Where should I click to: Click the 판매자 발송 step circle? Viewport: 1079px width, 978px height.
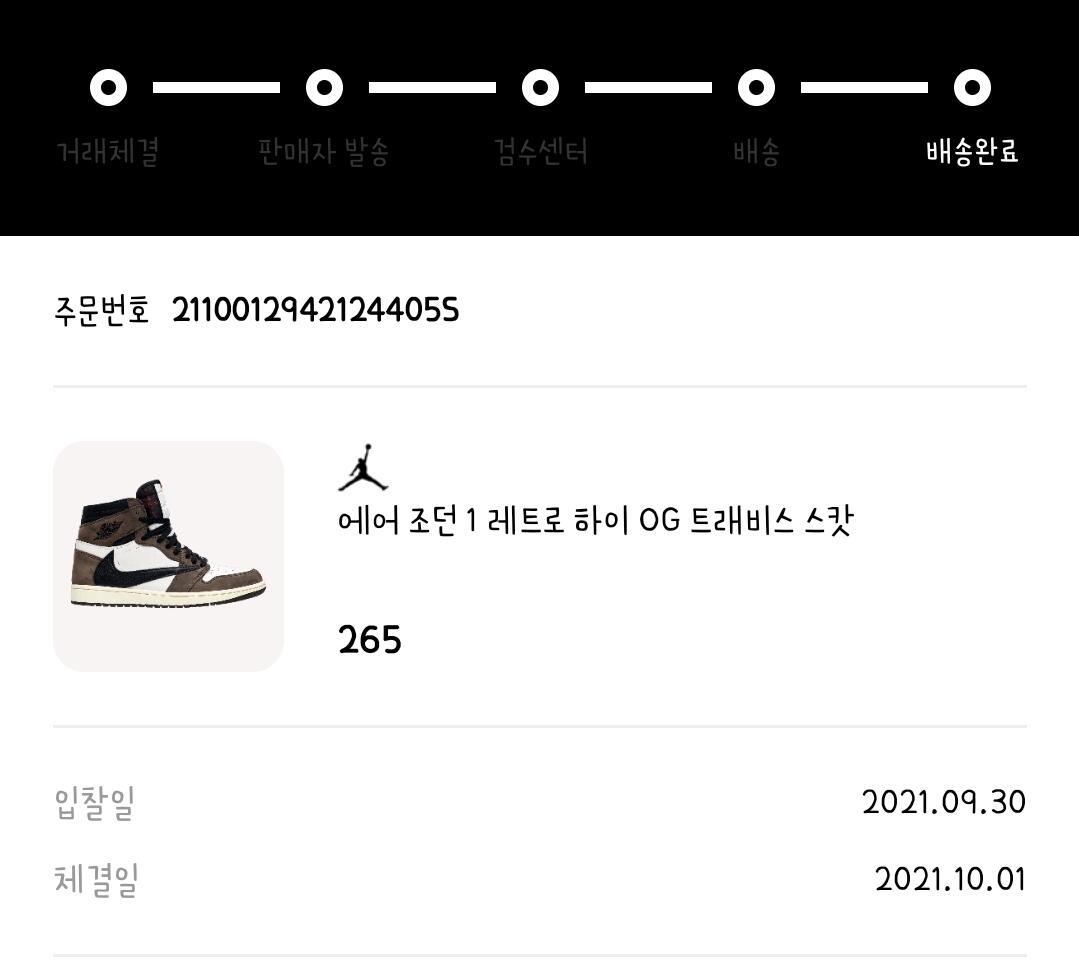[x=324, y=88]
